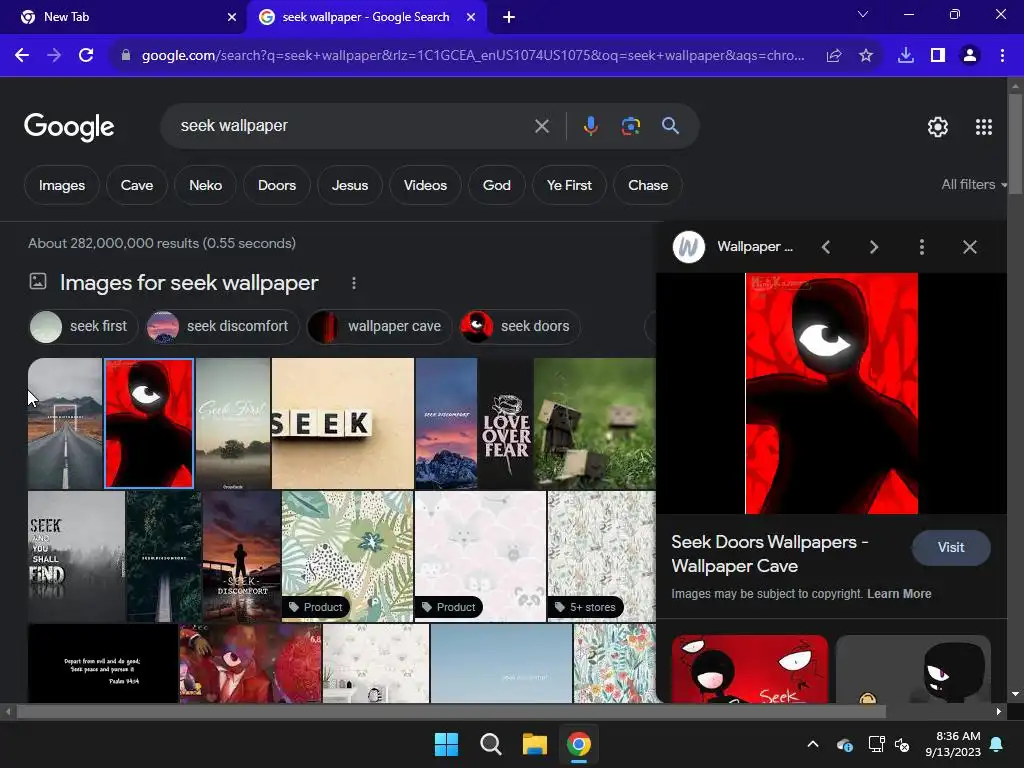Screen dimensions: 1024x768
Task: Bookmark this tab with the star
Action: tap(866, 56)
